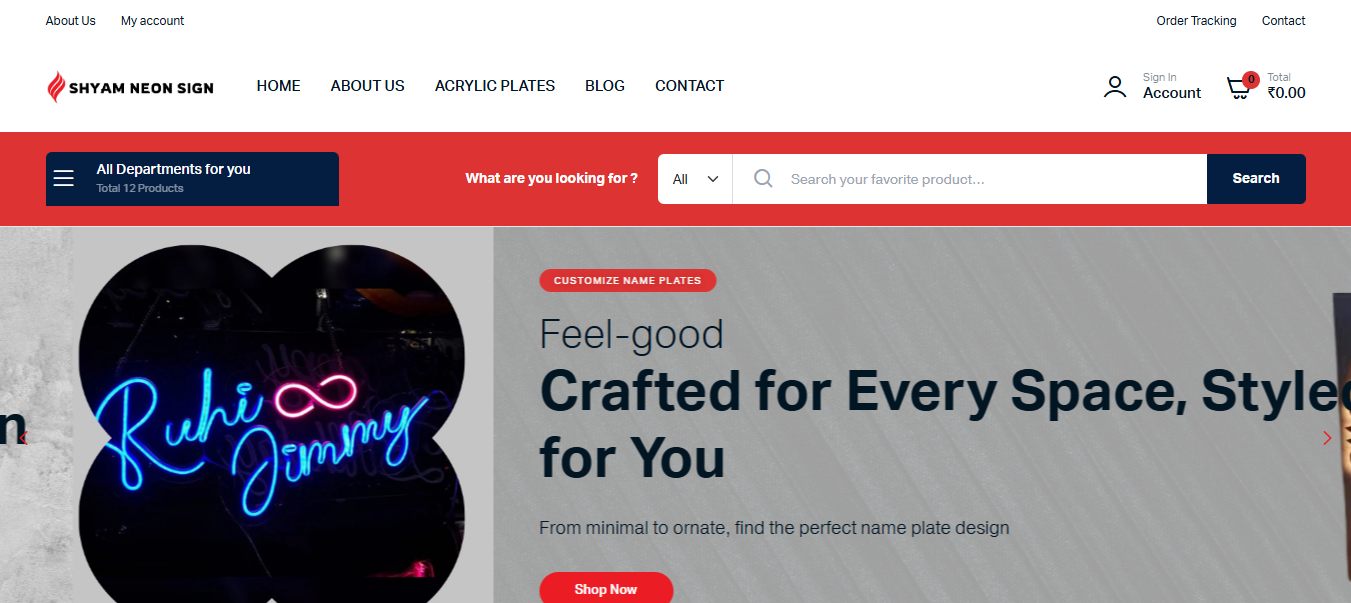This screenshot has height=603, width=1351.
Task: Open the ACRYLIC PLATES menu item
Action: [x=495, y=86]
